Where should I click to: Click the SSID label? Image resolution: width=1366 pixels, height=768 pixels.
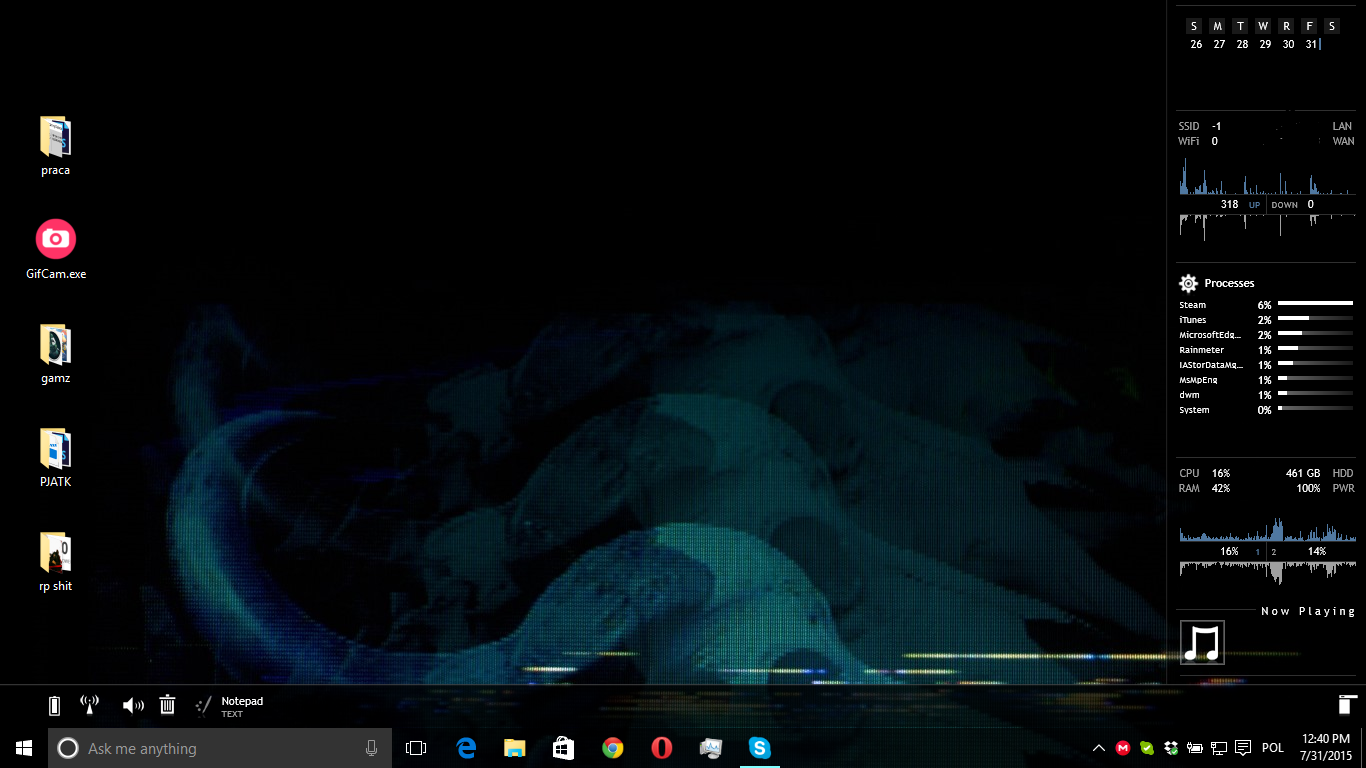tap(1189, 126)
